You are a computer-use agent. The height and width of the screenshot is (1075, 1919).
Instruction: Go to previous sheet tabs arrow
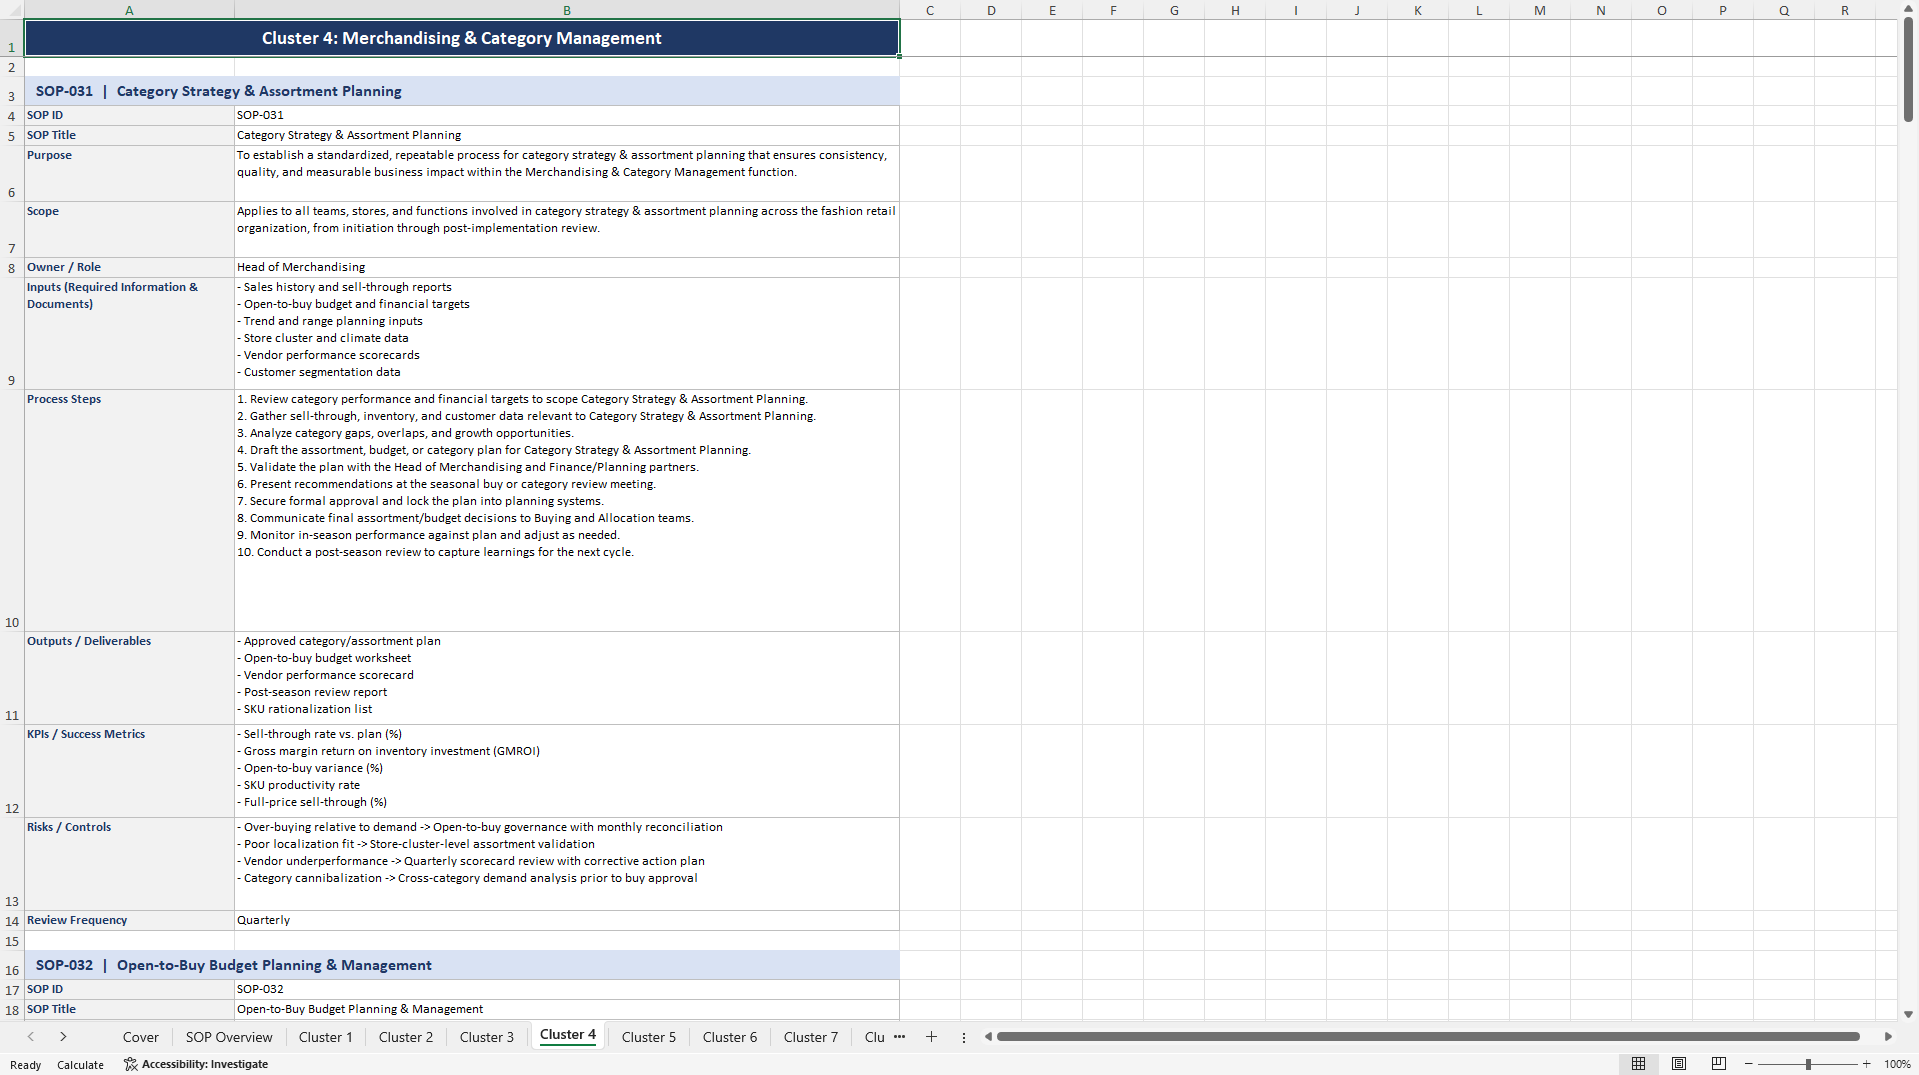pyautogui.click(x=31, y=1037)
